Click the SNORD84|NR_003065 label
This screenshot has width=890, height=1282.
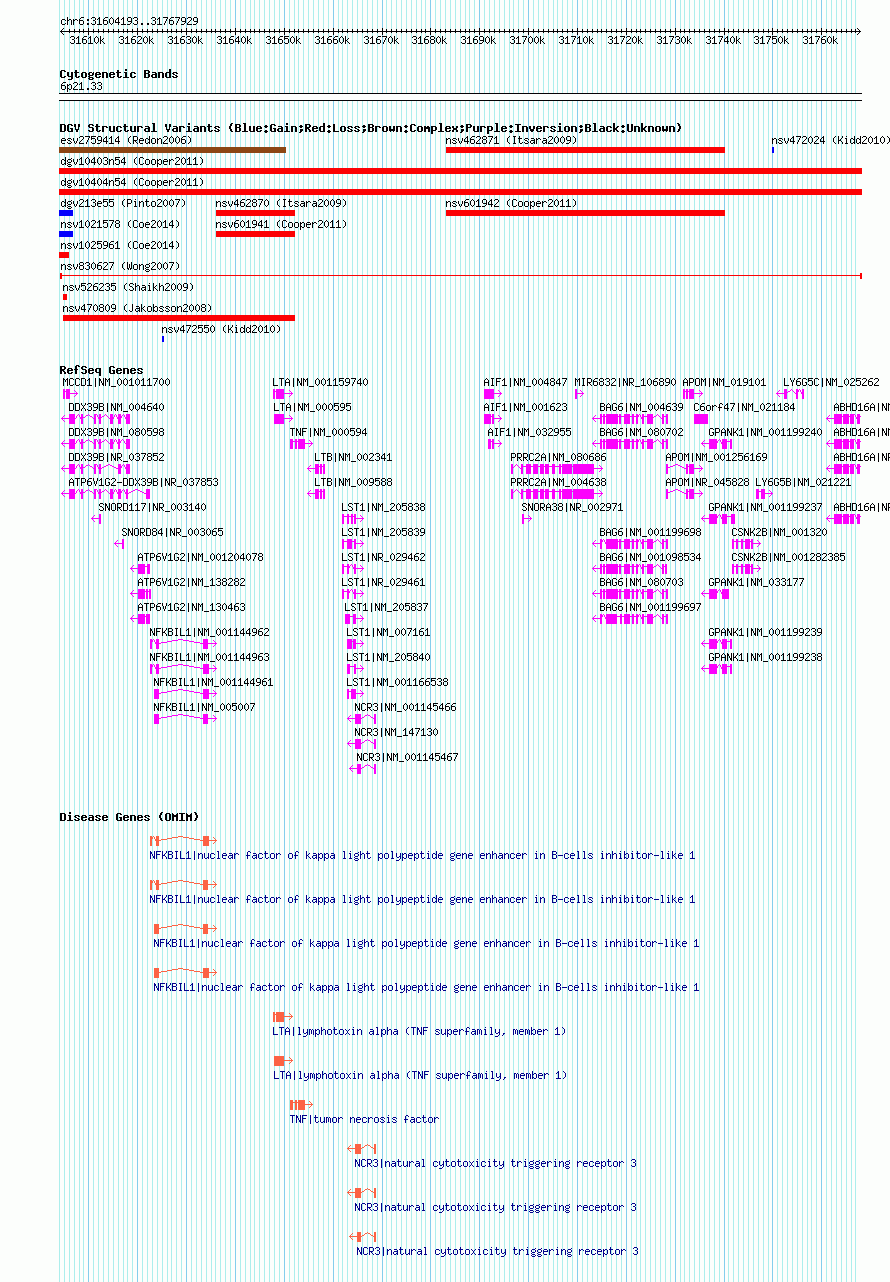[x=172, y=532]
